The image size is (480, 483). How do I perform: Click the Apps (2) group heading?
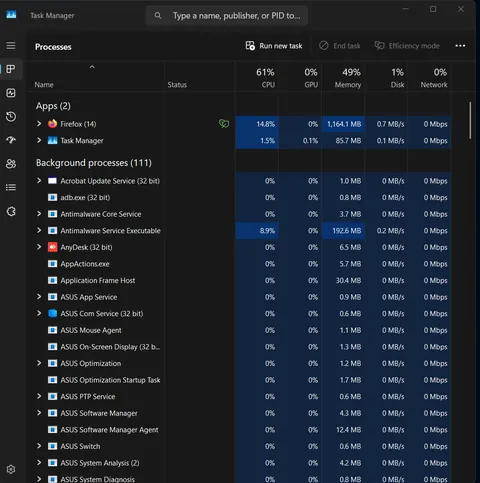click(x=53, y=106)
